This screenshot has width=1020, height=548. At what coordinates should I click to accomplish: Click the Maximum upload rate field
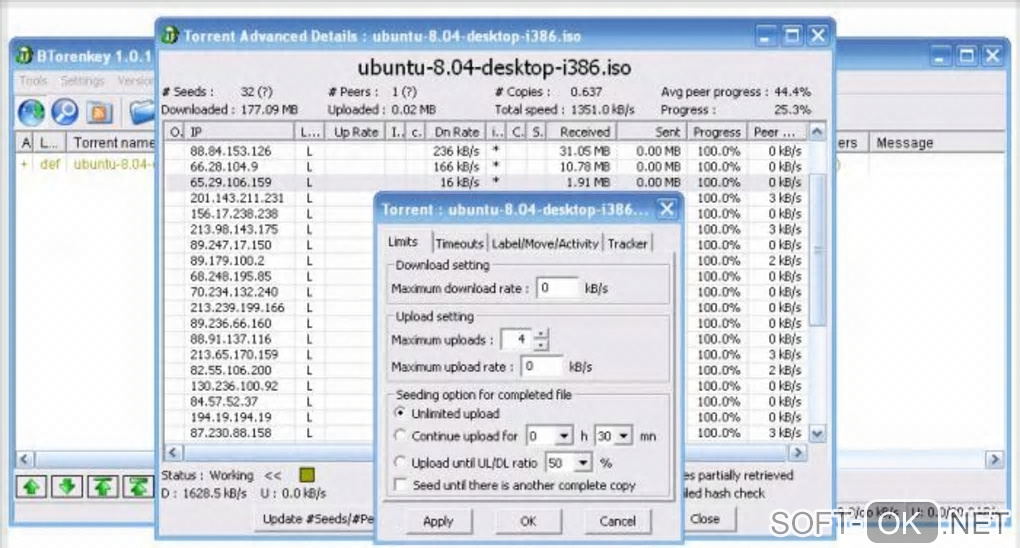click(x=542, y=366)
